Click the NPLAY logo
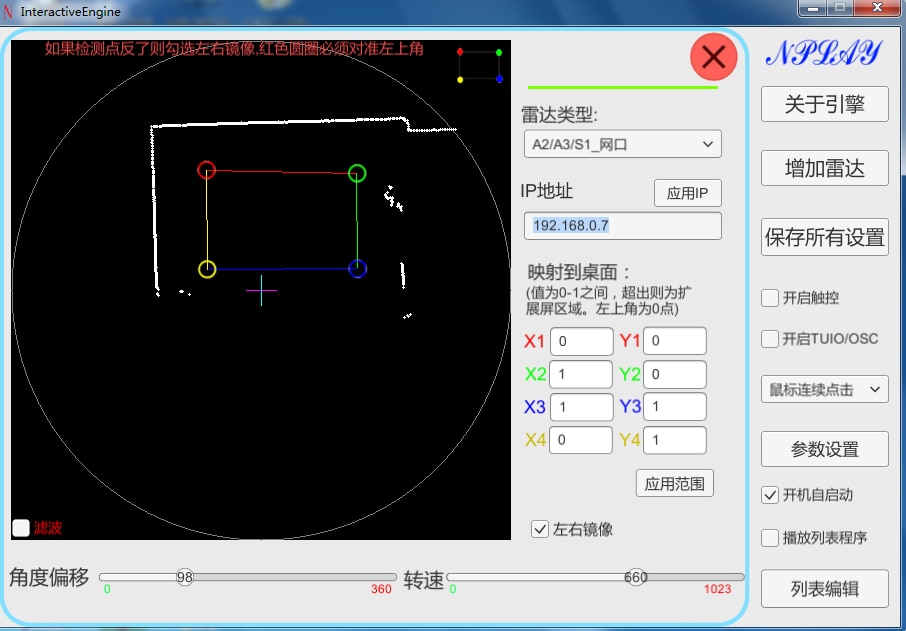The height and width of the screenshot is (631, 906). click(x=824, y=53)
